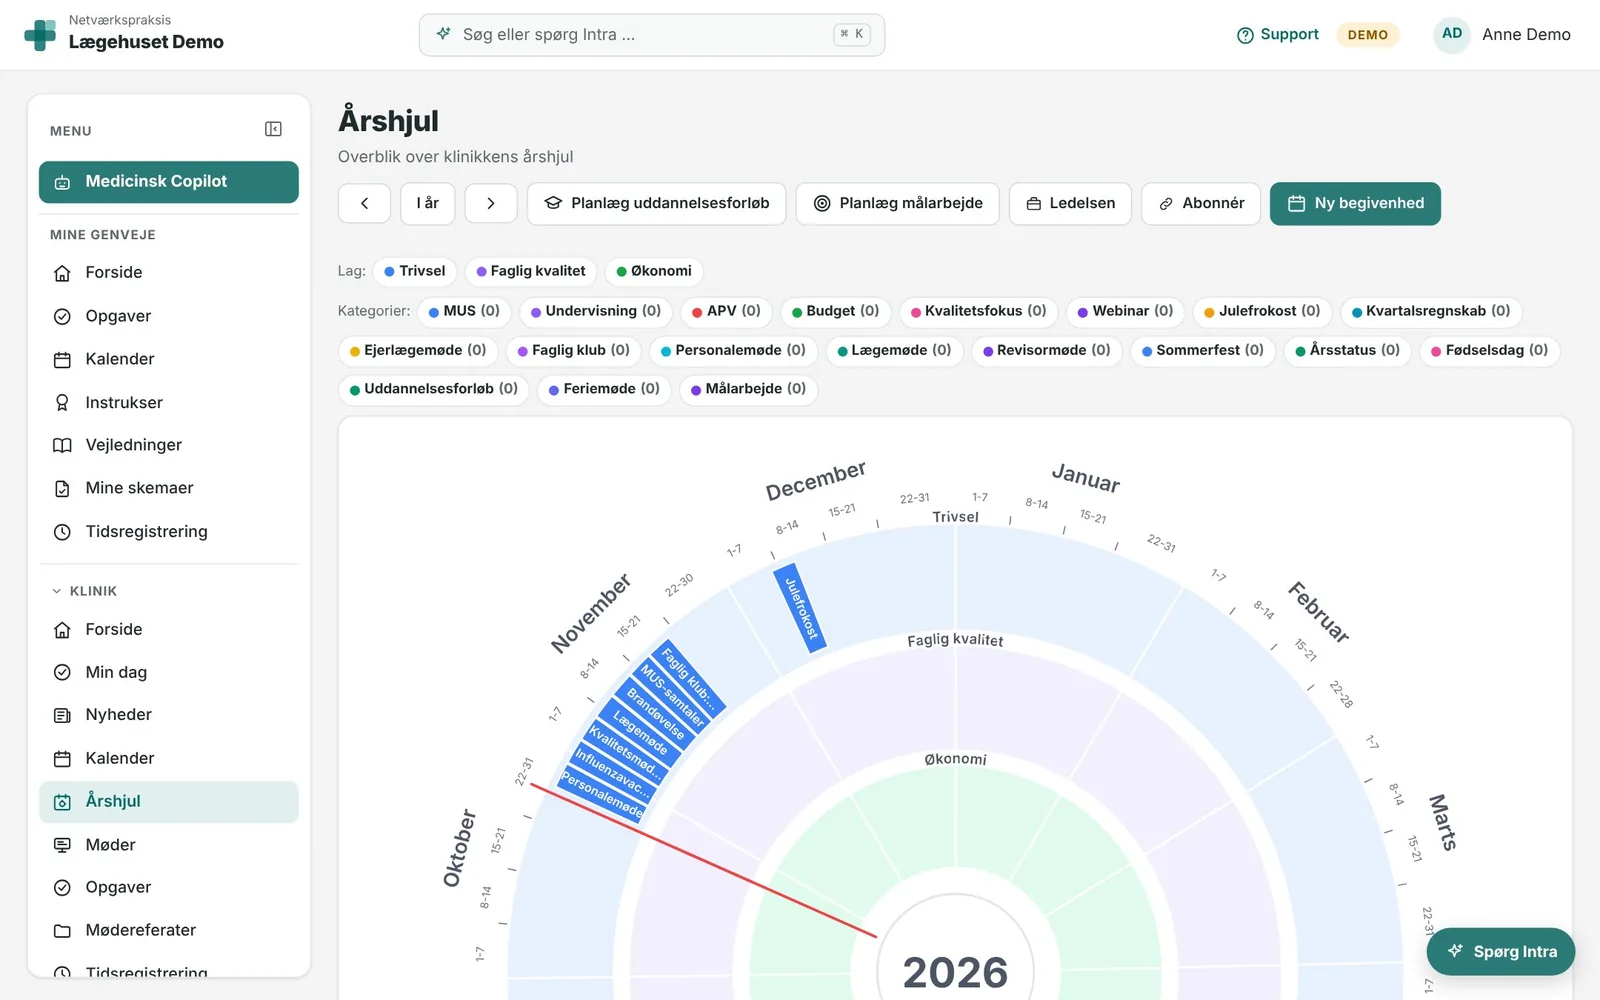Viewport: 1600px width, 1000px height.
Task: Open Support help link
Action: [1278, 35]
